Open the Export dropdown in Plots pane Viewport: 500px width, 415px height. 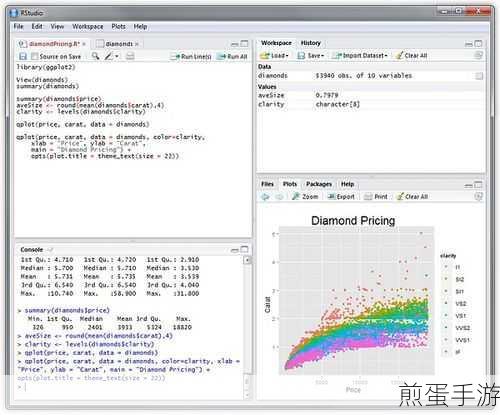[341, 197]
